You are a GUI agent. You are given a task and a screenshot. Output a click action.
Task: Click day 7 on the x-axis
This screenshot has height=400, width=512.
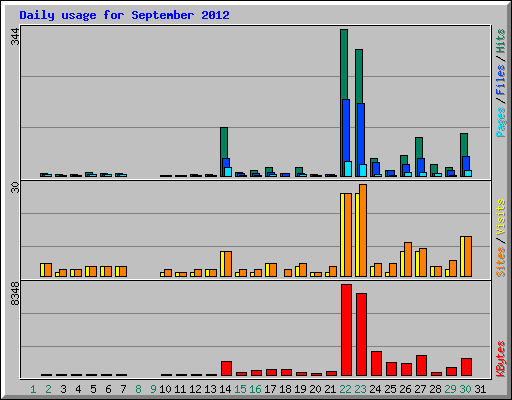tap(123, 389)
